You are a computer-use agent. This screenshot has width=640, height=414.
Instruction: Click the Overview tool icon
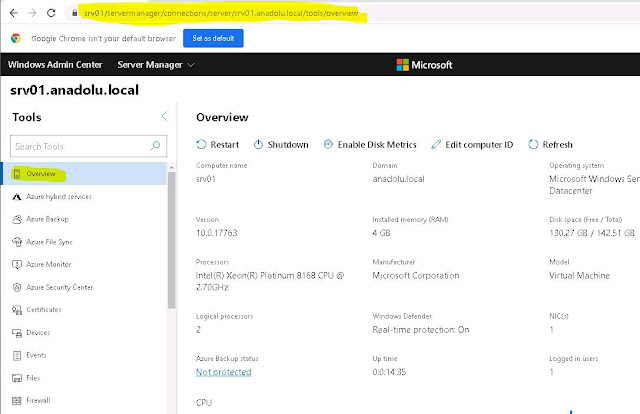17,174
